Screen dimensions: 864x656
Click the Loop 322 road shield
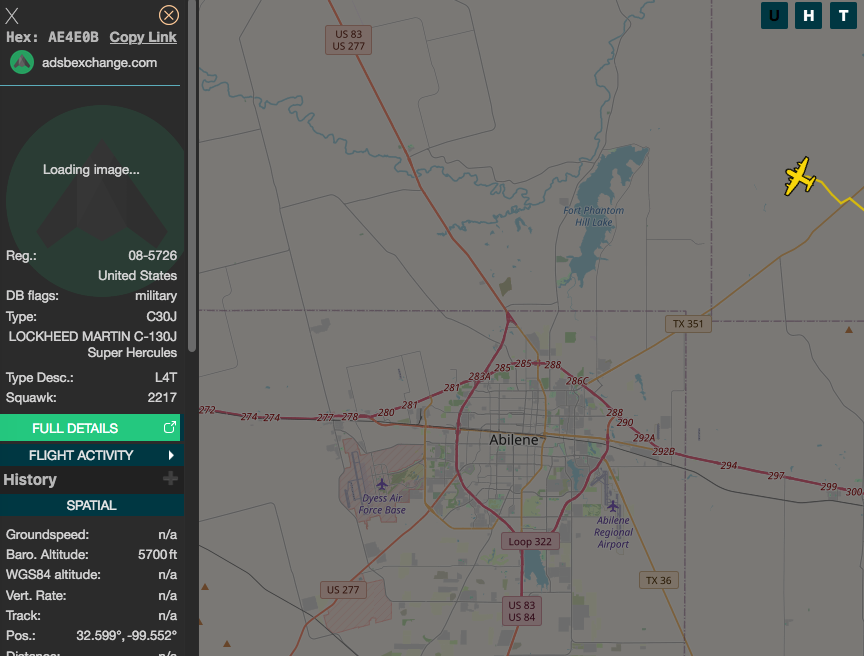[530, 541]
